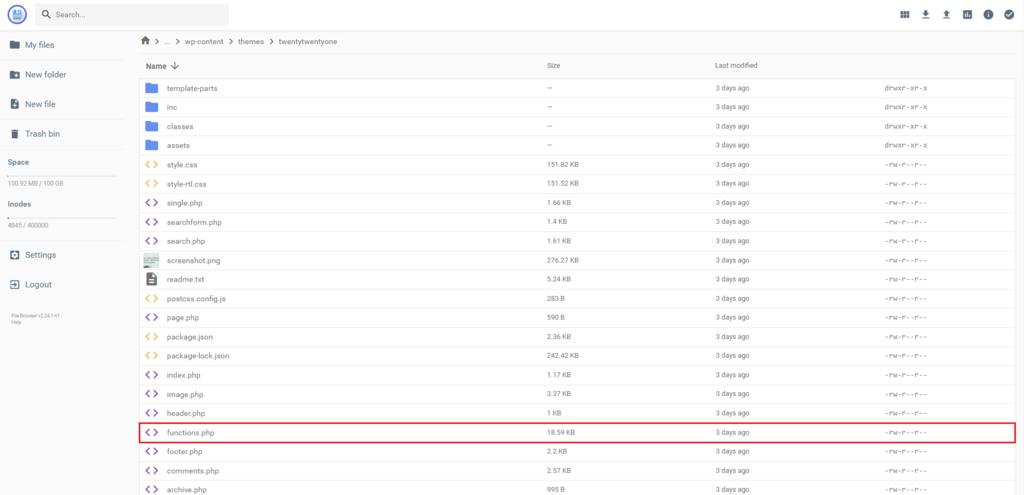Click Logout in the sidebar
1024x495 pixels.
(x=39, y=285)
